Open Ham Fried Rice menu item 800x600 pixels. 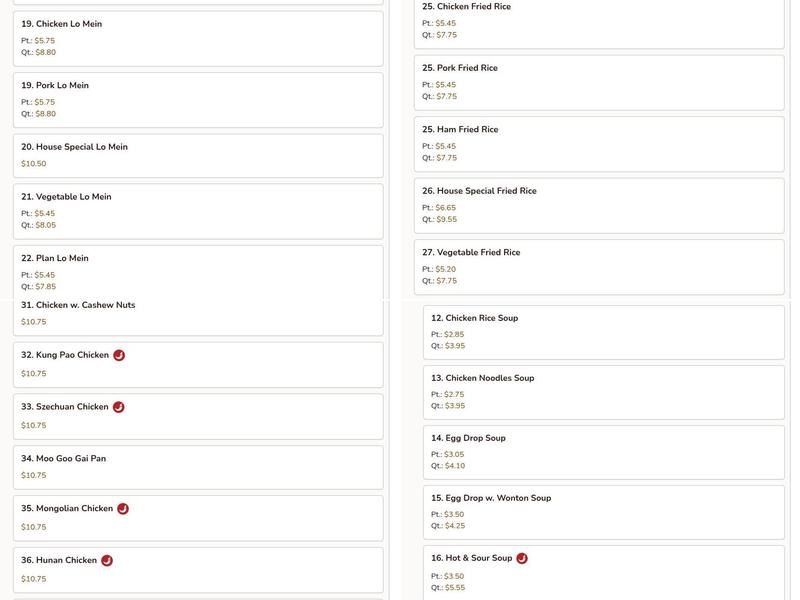coord(599,143)
